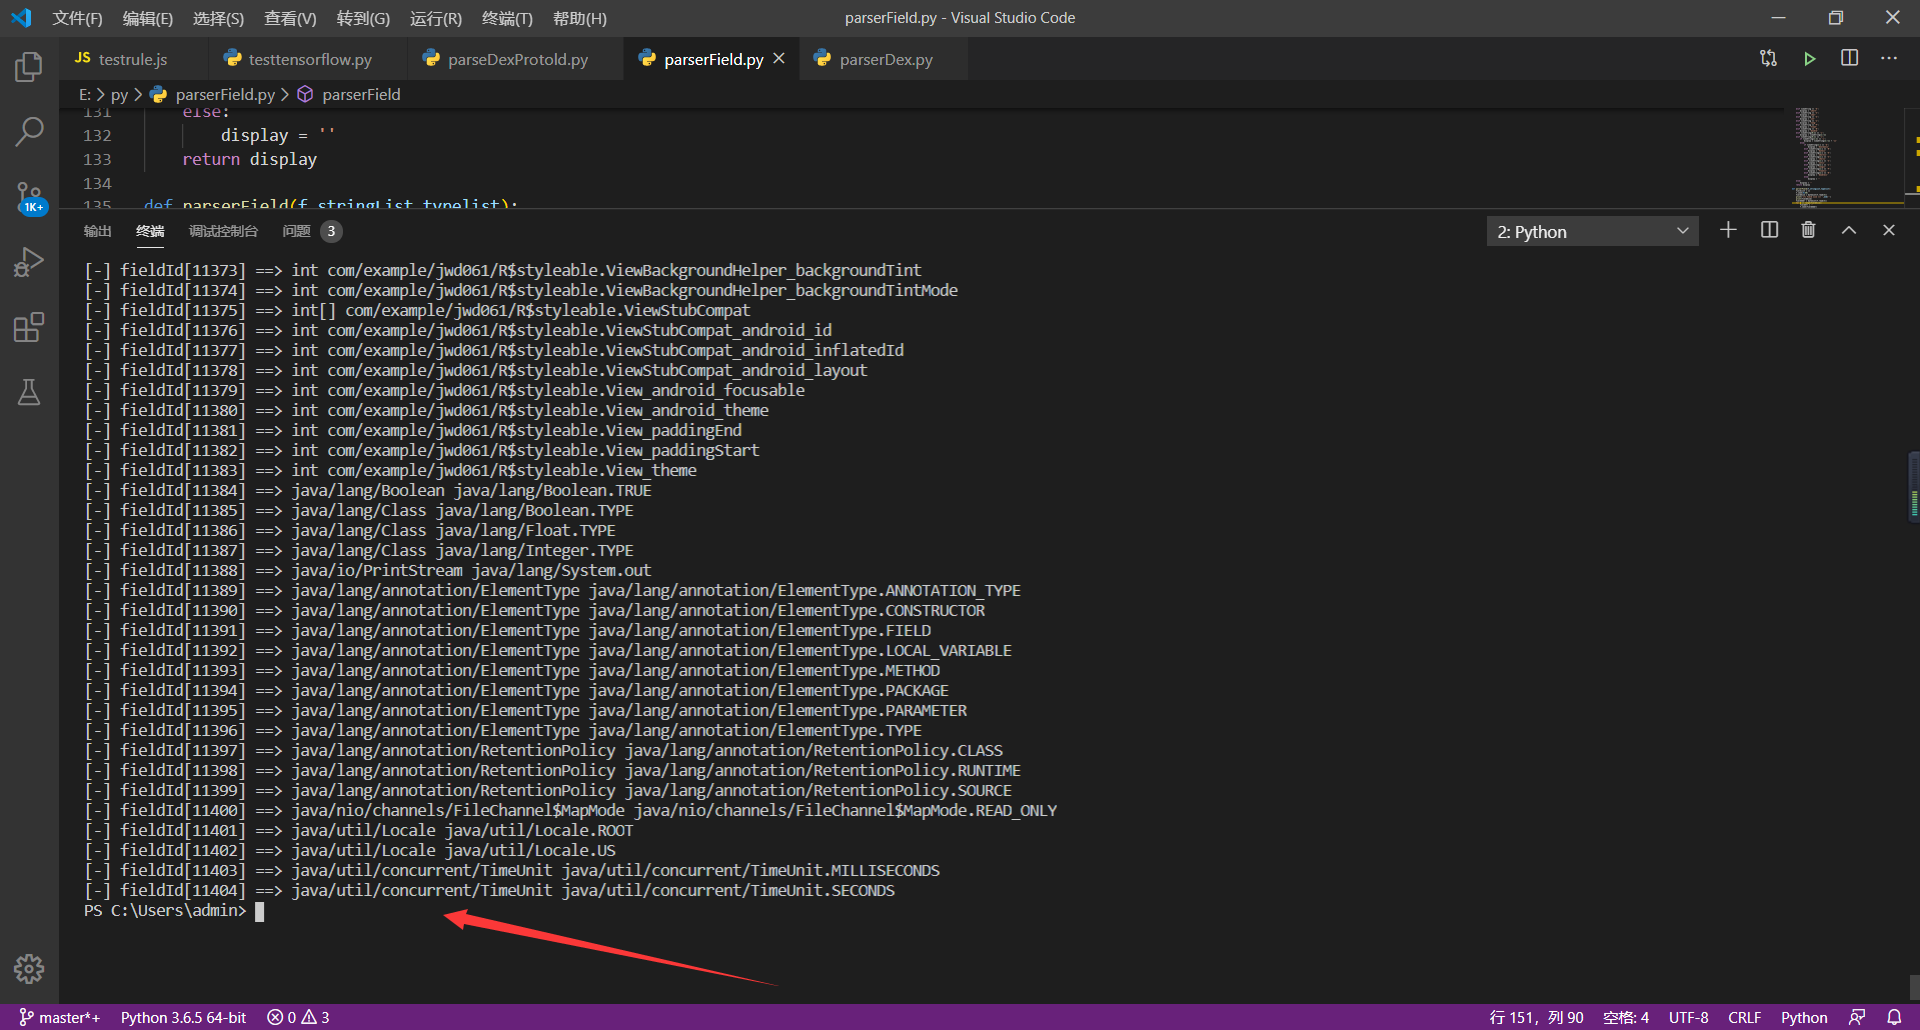The width and height of the screenshot is (1920, 1030).
Task: Click the fieldId[11388] System.out line
Action: tap(368, 571)
